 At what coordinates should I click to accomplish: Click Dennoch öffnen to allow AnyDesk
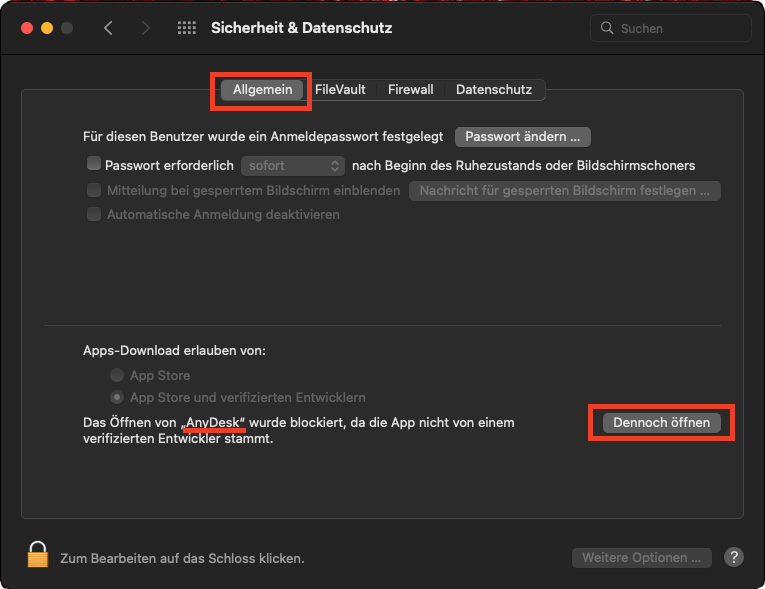tap(661, 423)
